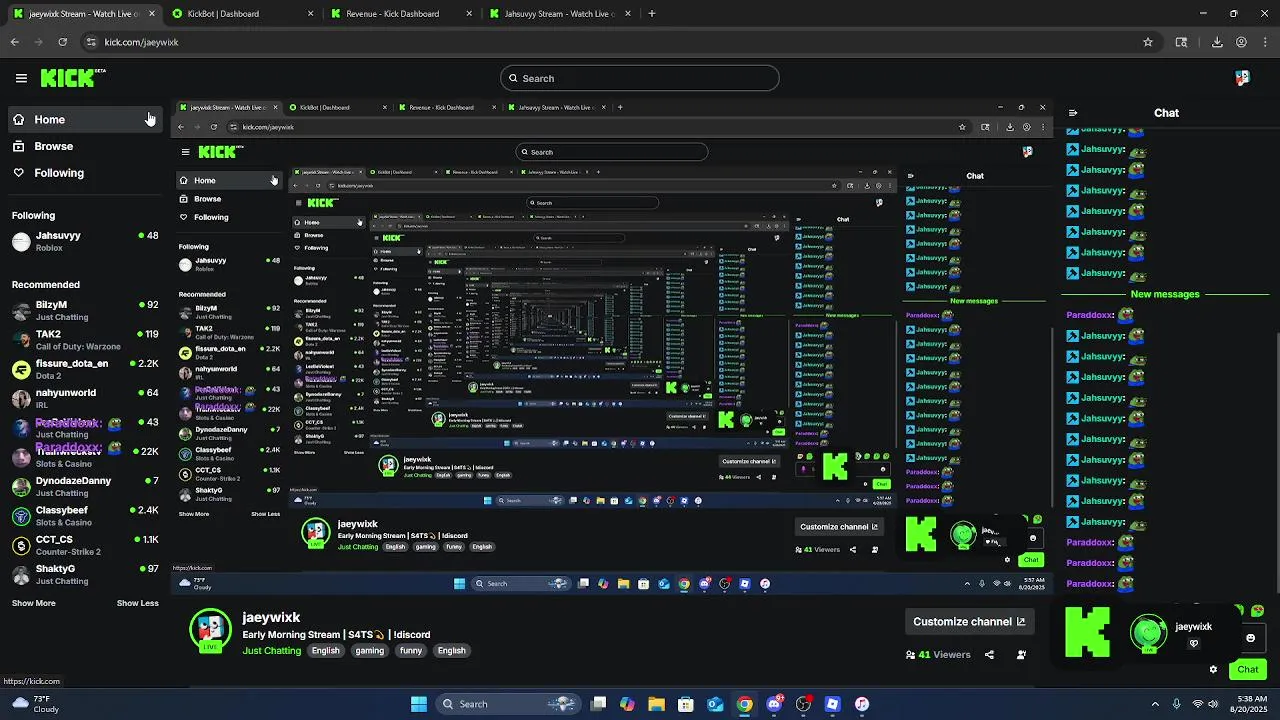Viewport: 1280px width, 720px height.
Task: Collapse recommended list with Show Less
Action: click(x=138, y=603)
